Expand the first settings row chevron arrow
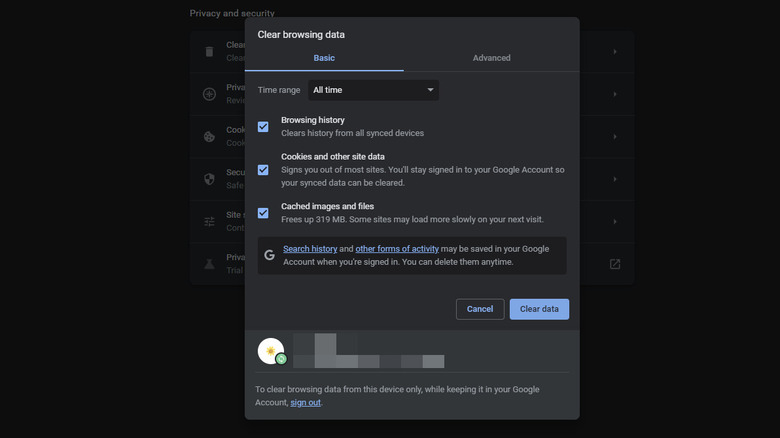Viewport: 780px width, 438px height. click(615, 52)
